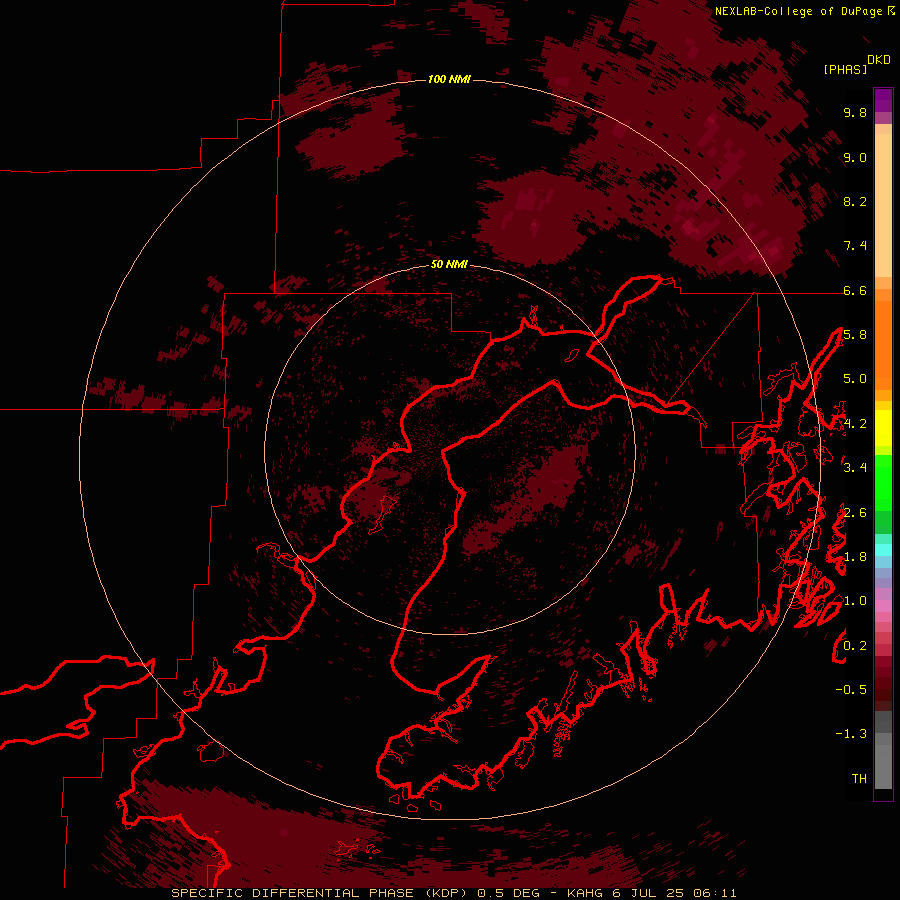This screenshot has width=900, height=900.
Task: Click the 5.0 color scale value
Action: point(855,379)
